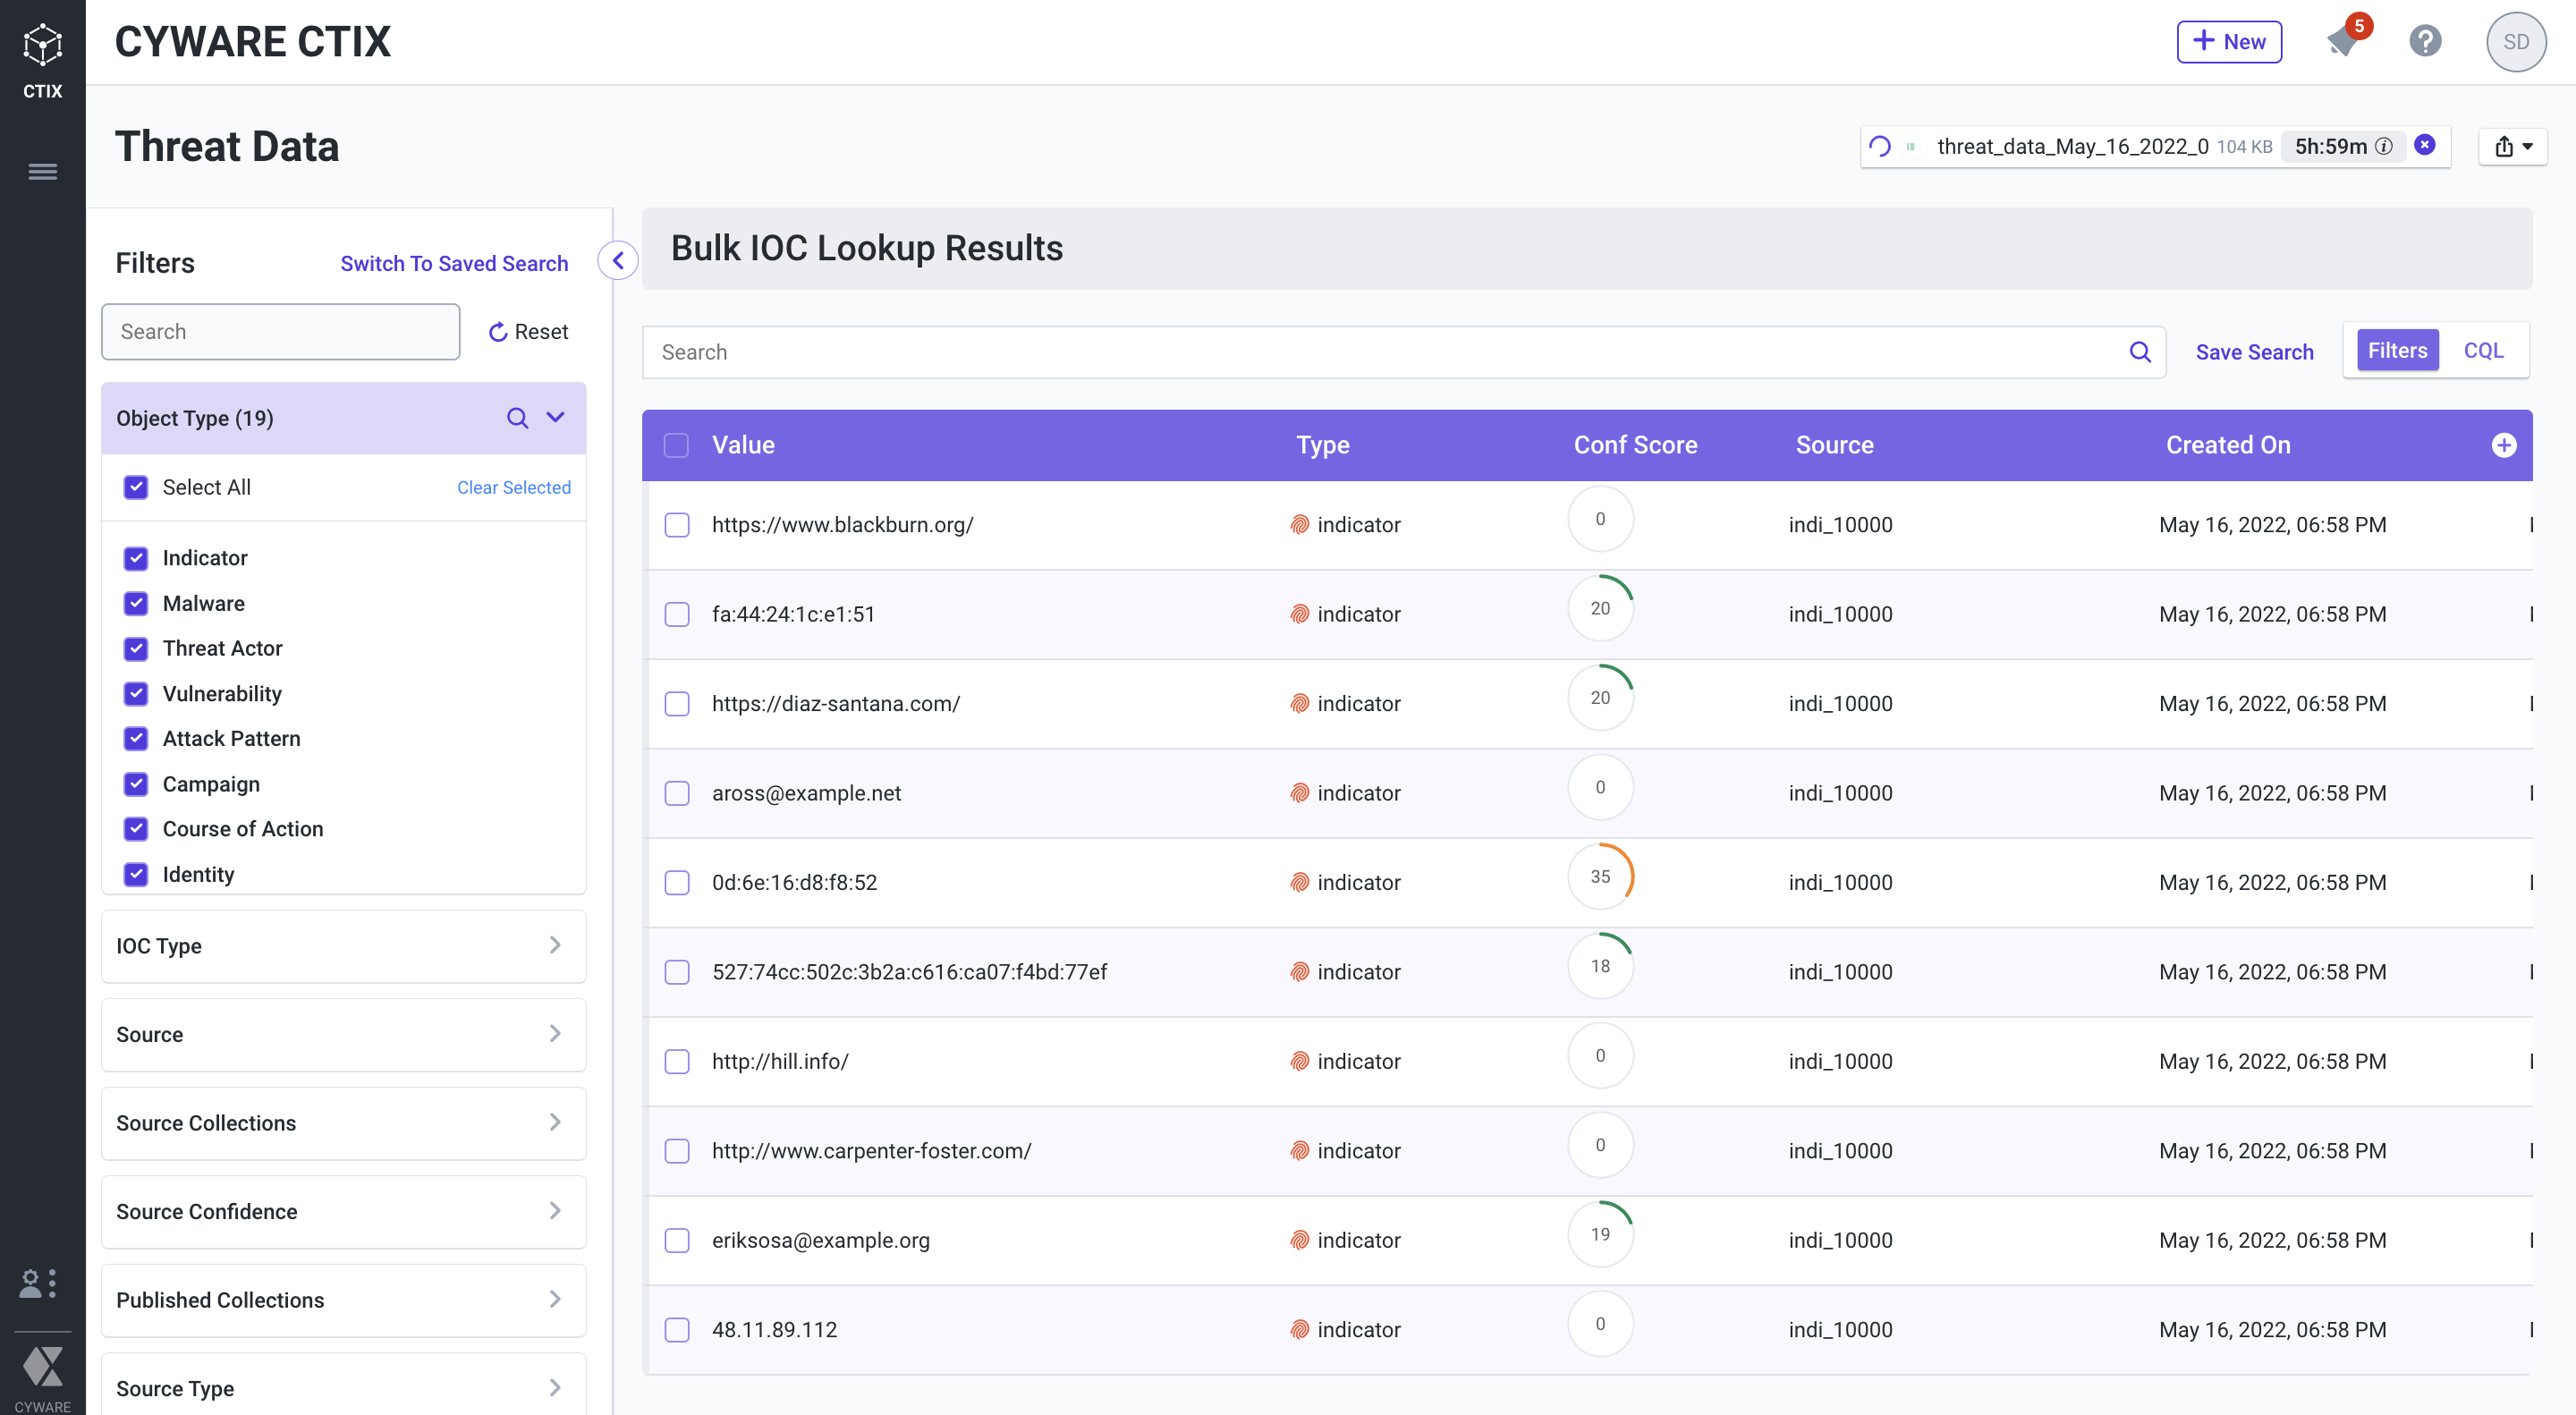Collapse the filters panel arrow
This screenshot has height=1415, width=2576.
618,261
